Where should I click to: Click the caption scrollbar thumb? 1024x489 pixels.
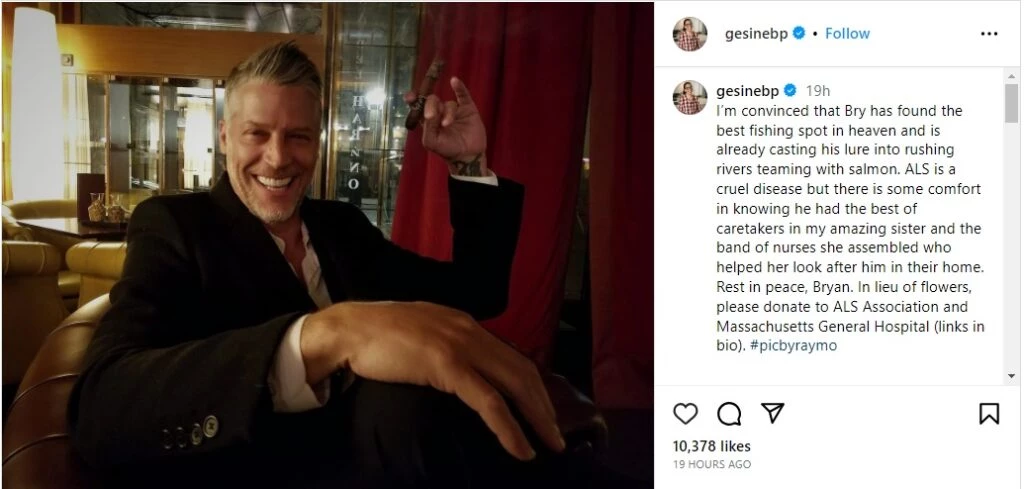[1012, 103]
